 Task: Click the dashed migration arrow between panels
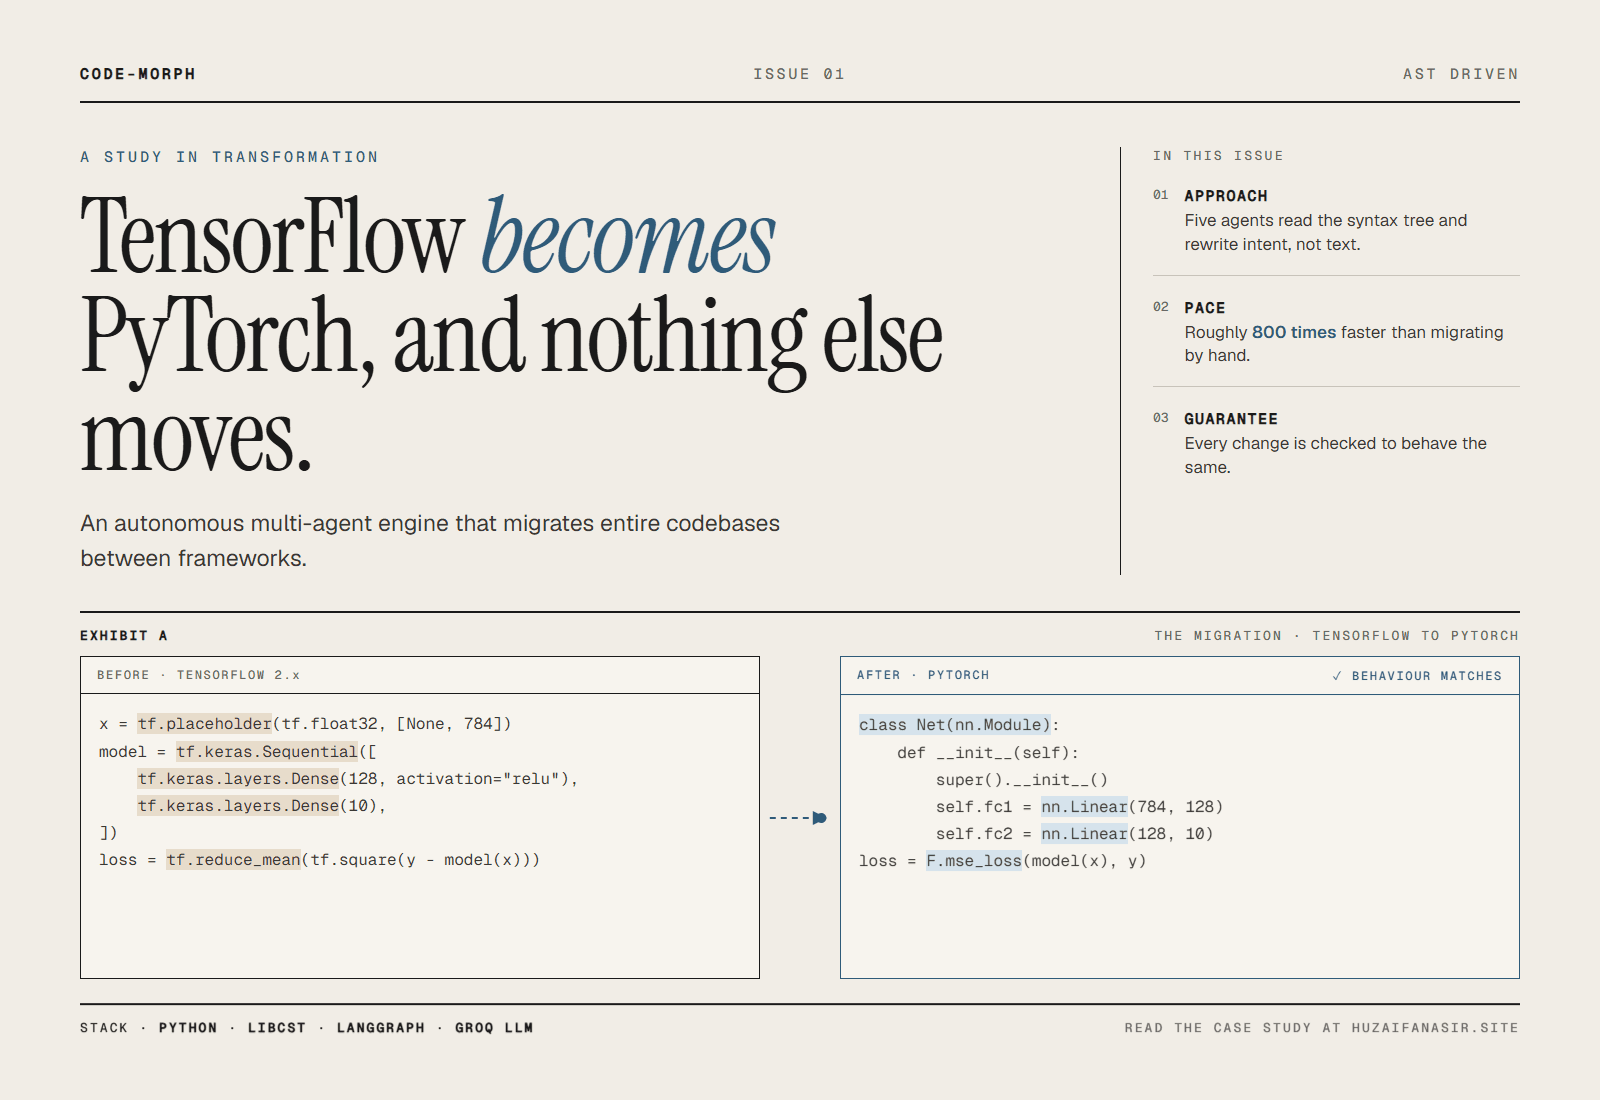tap(798, 818)
